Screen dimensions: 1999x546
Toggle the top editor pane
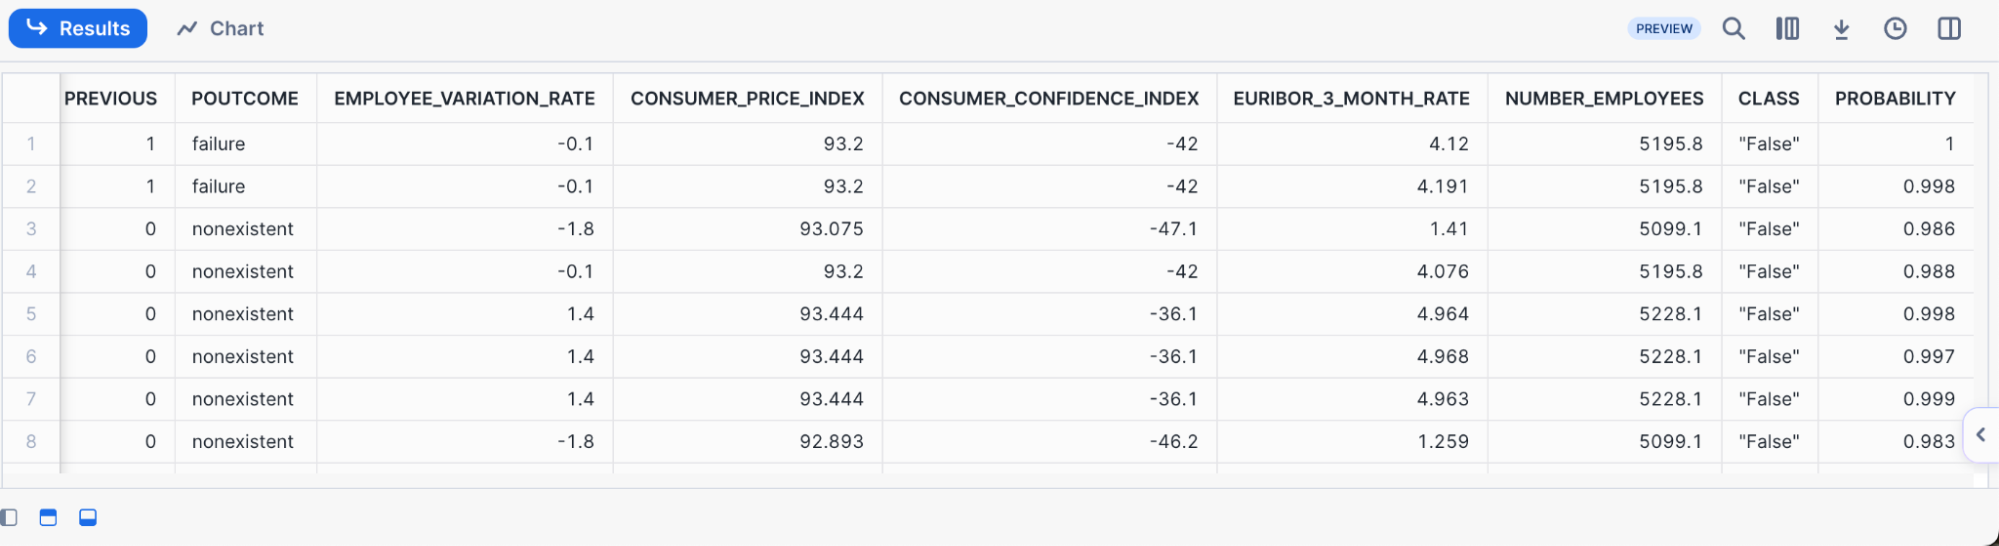(48, 517)
